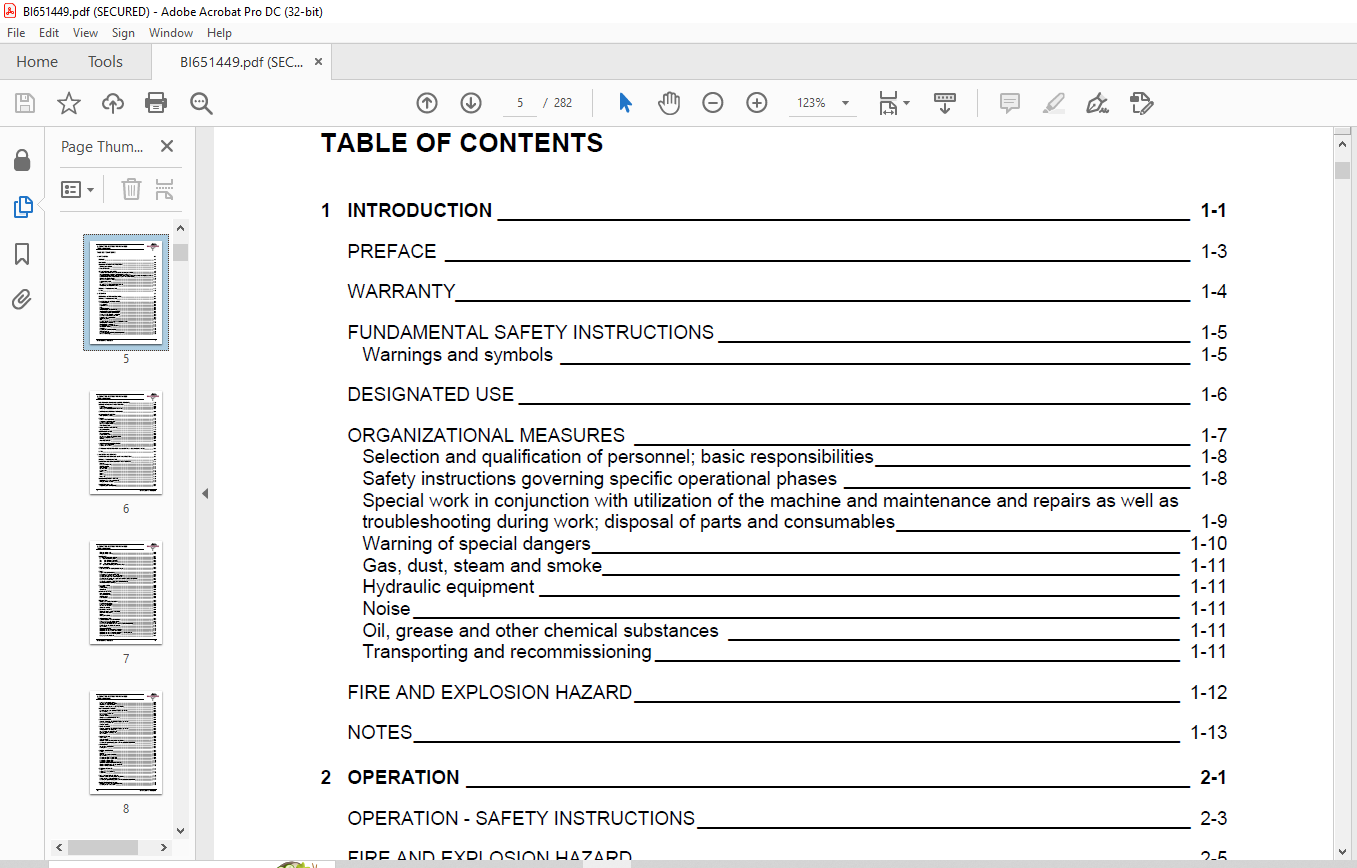Toggle Page Thumbnails panel icon
Viewport: 1357px width, 868px height.
coord(22,207)
